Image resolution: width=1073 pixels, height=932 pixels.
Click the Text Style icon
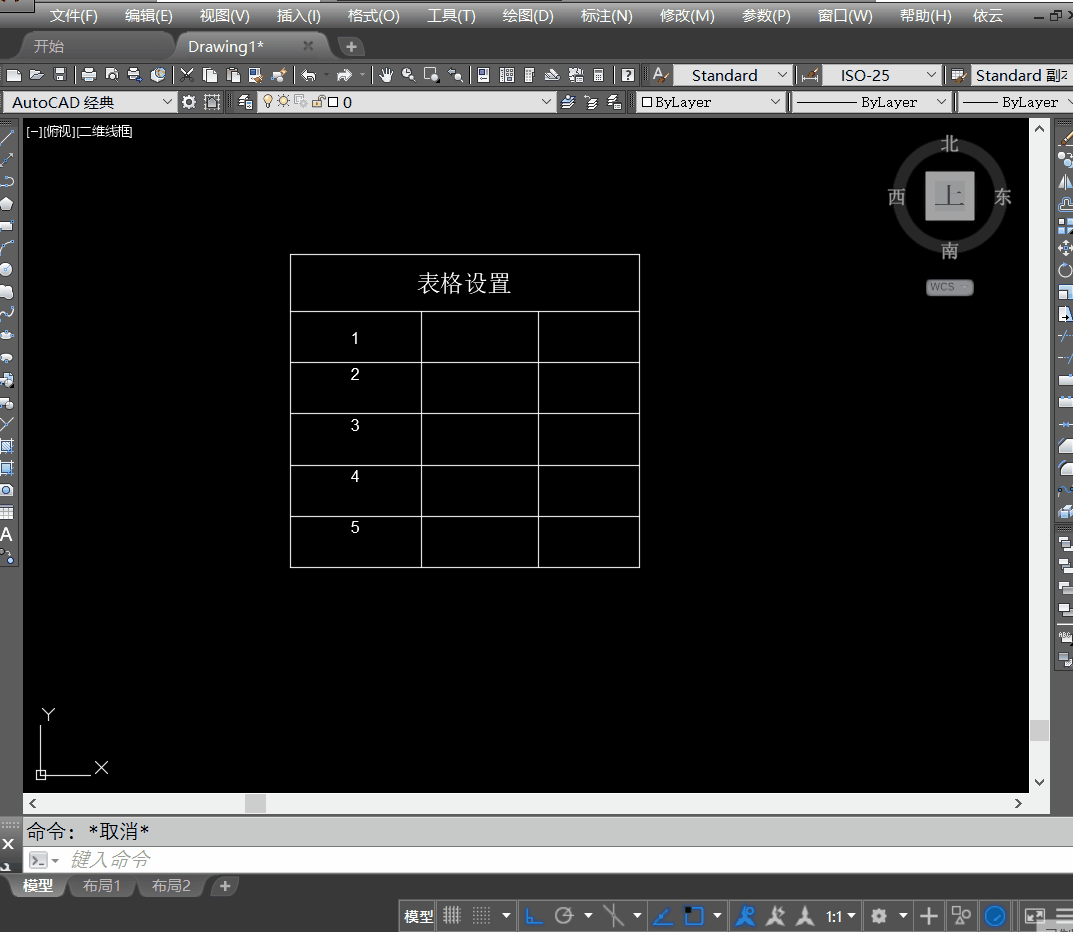[660, 75]
